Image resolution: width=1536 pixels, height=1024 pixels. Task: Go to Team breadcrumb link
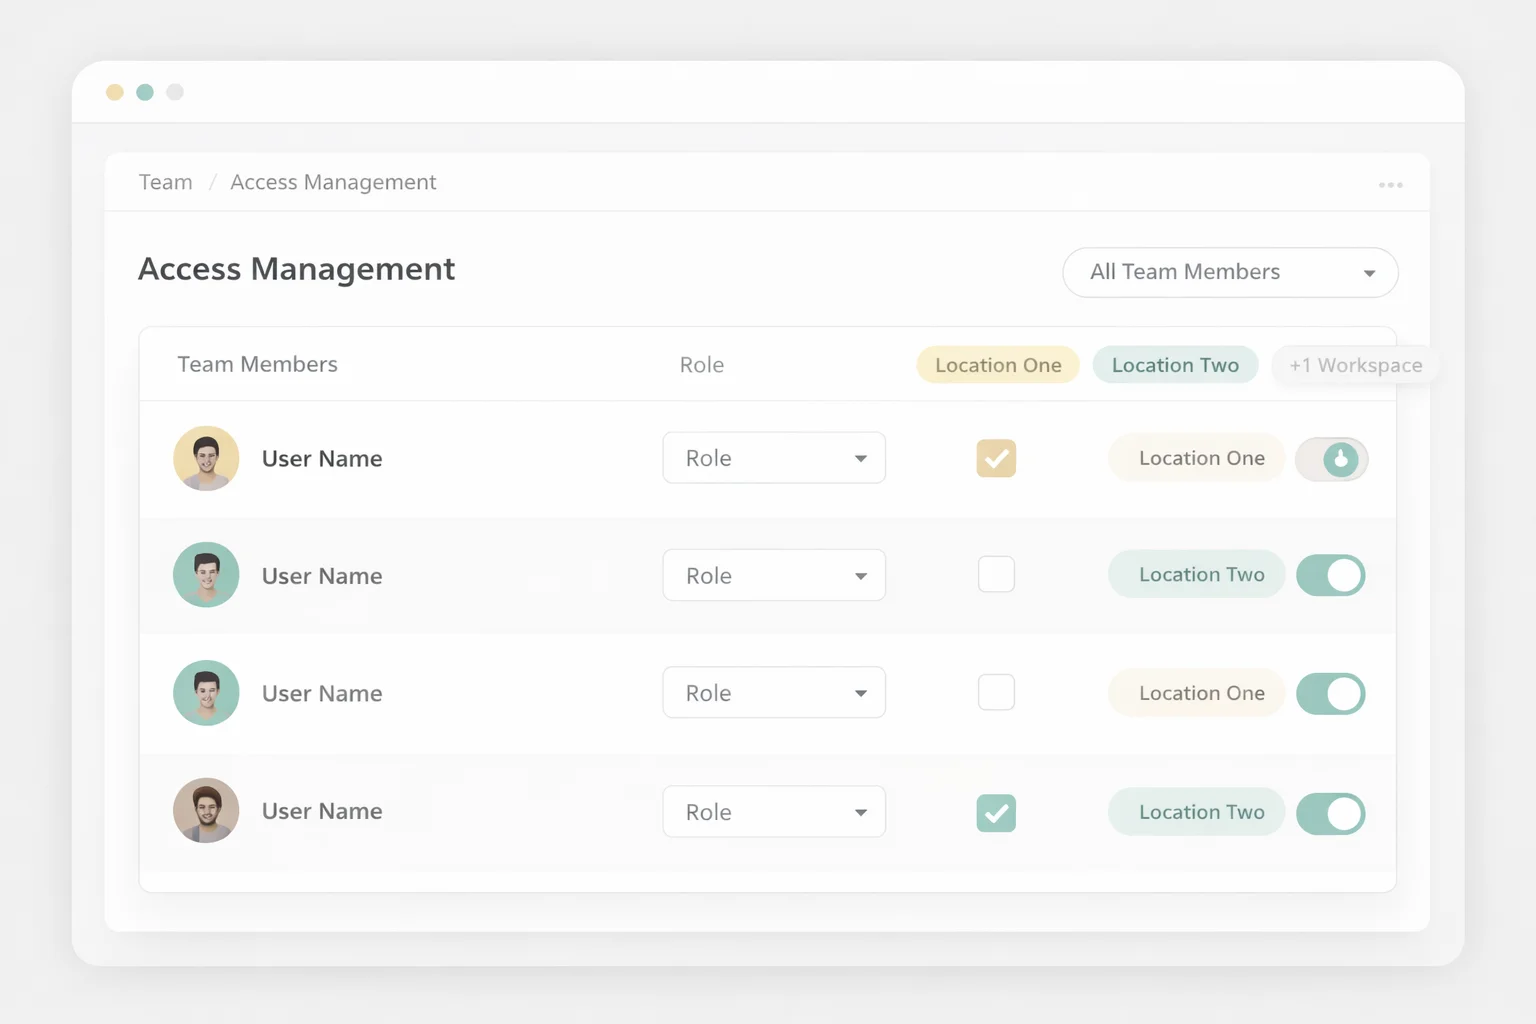point(166,182)
